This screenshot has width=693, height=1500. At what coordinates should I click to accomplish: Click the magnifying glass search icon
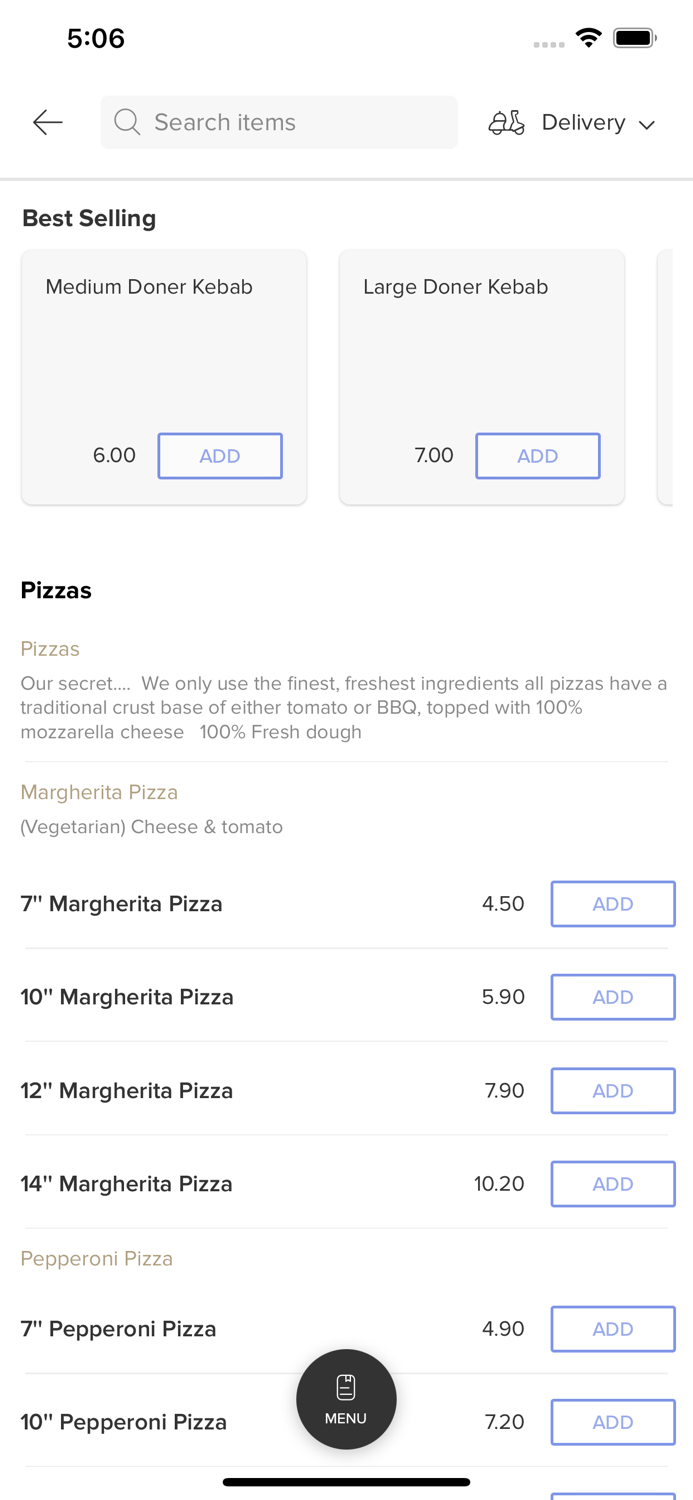(x=126, y=122)
